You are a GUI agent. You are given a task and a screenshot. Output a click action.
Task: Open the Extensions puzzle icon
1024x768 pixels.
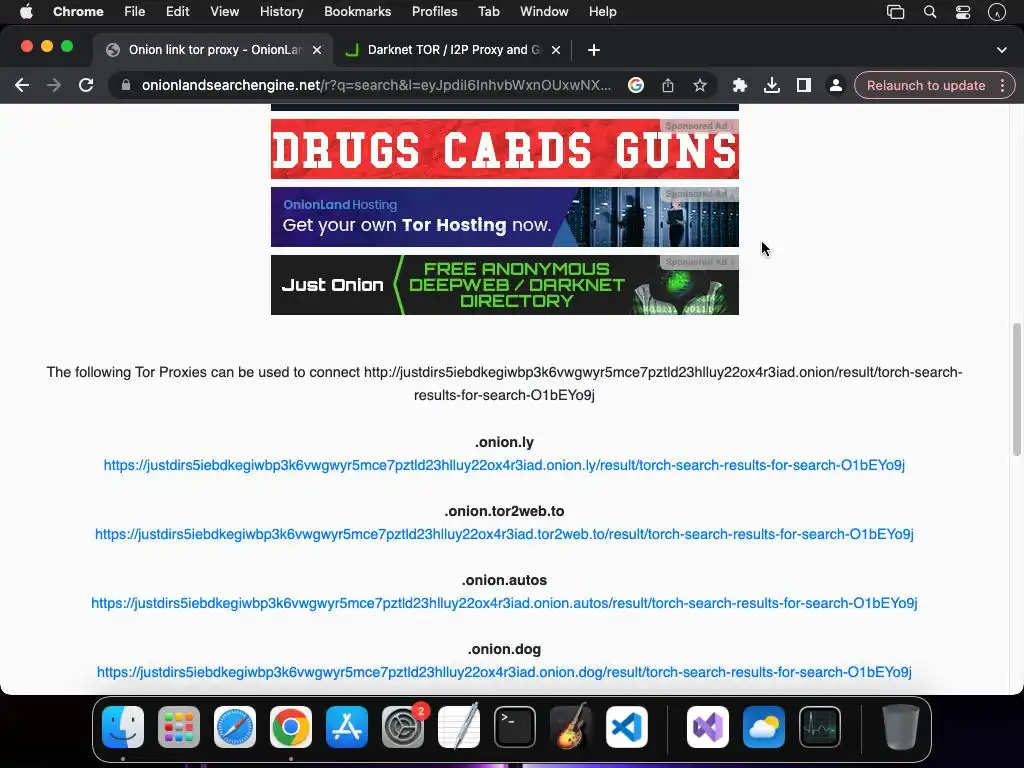tap(739, 86)
